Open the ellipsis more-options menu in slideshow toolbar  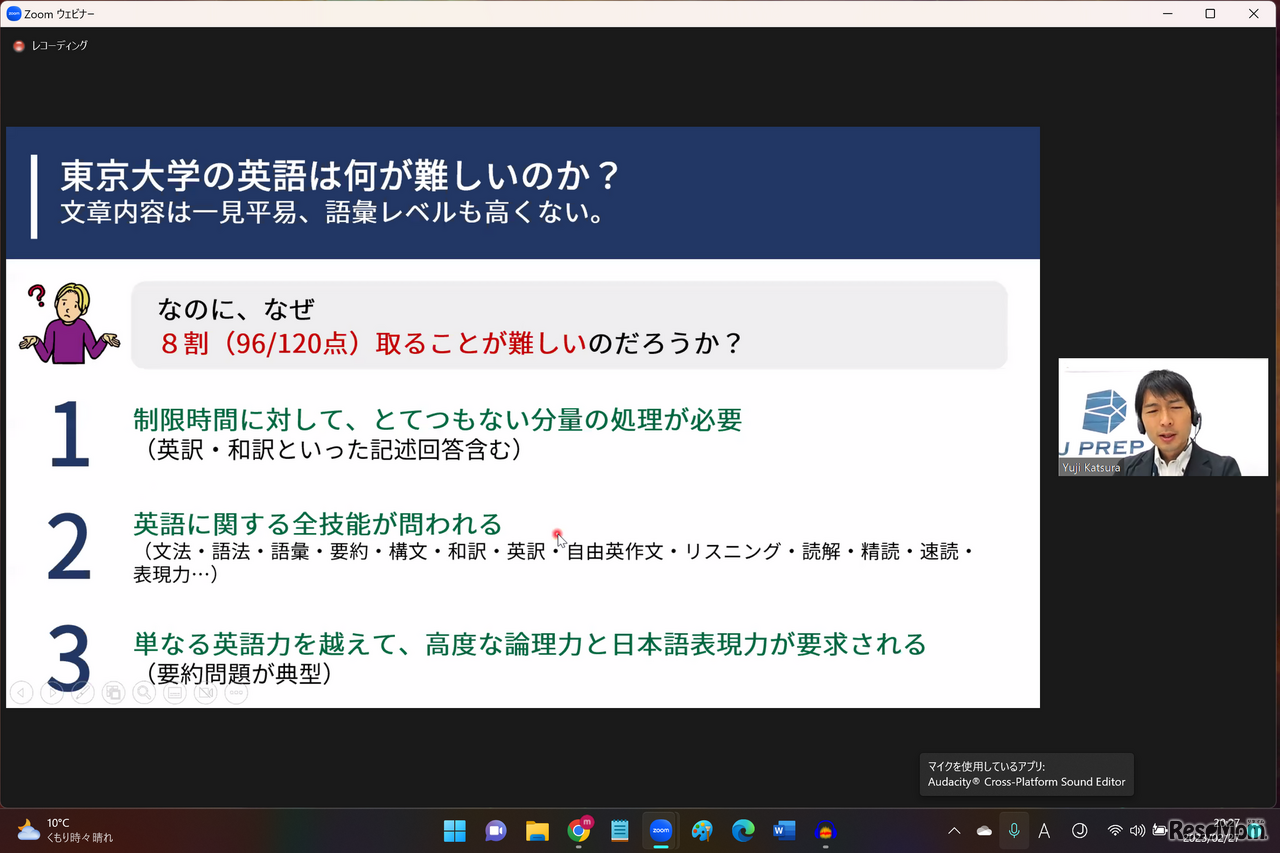(236, 692)
